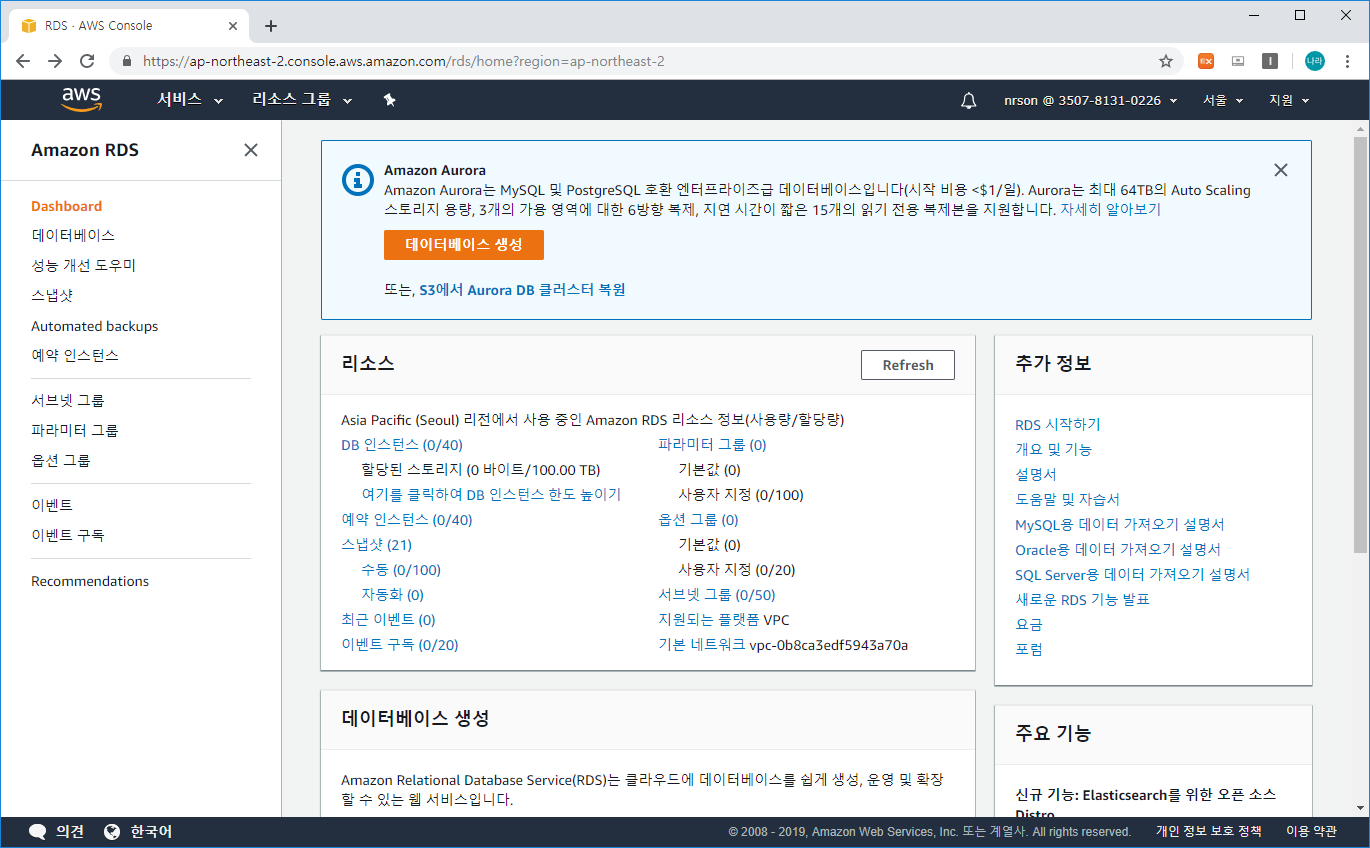Open the 옵션 그룹 (0) resource link
The image size is (1370, 848).
pos(698,520)
